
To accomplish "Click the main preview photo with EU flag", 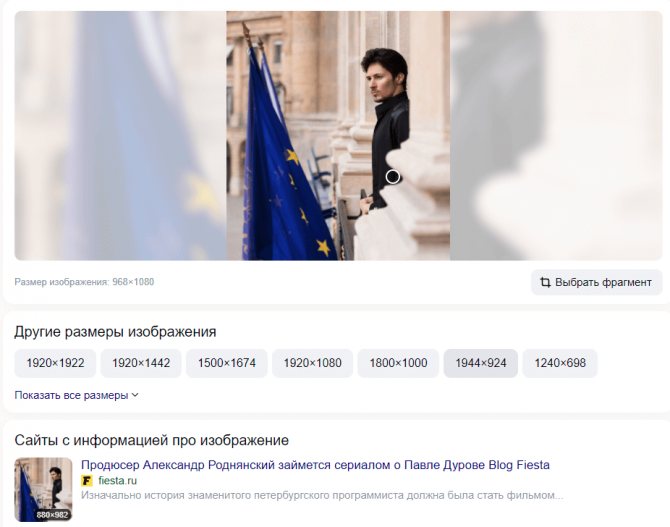I will [x=338, y=135].
